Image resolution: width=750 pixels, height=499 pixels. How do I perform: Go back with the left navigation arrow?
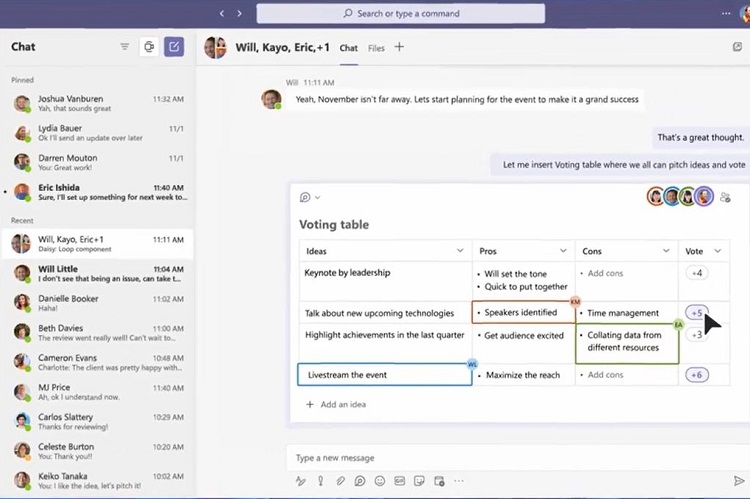click(222, 13)
